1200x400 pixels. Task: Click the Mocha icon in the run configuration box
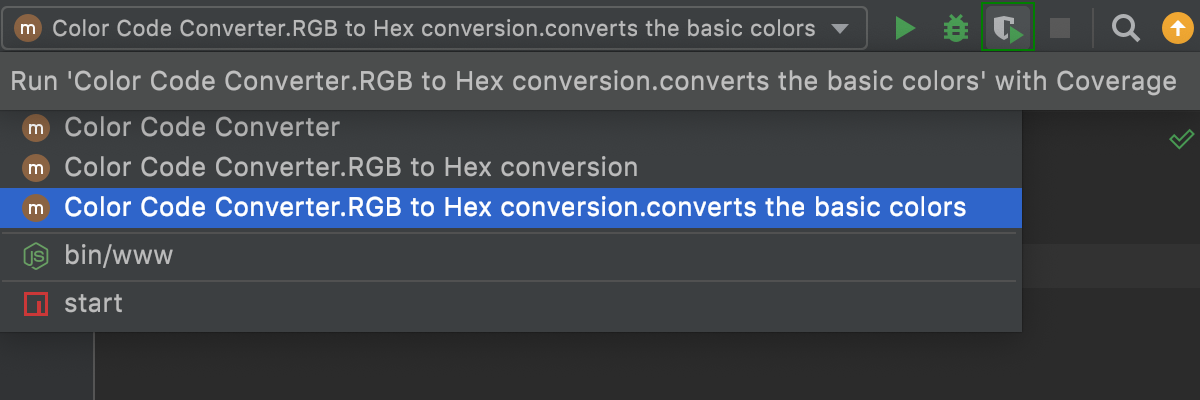pos(29,29)
